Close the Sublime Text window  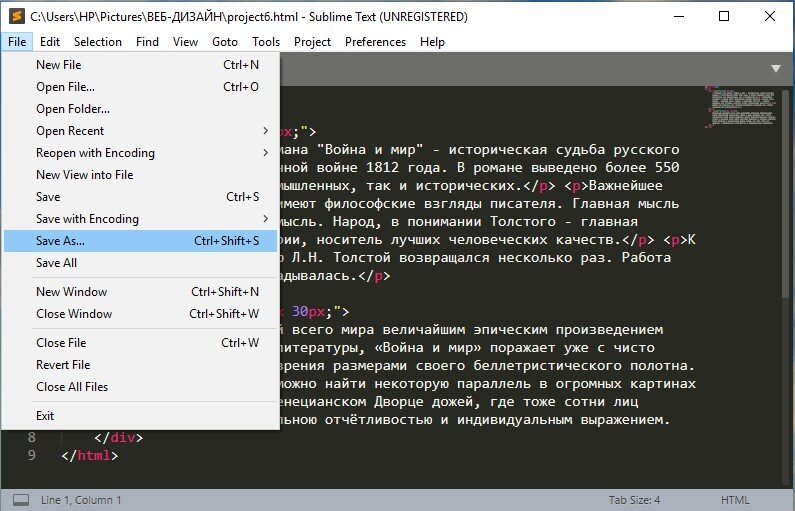(x=770, y=16)
